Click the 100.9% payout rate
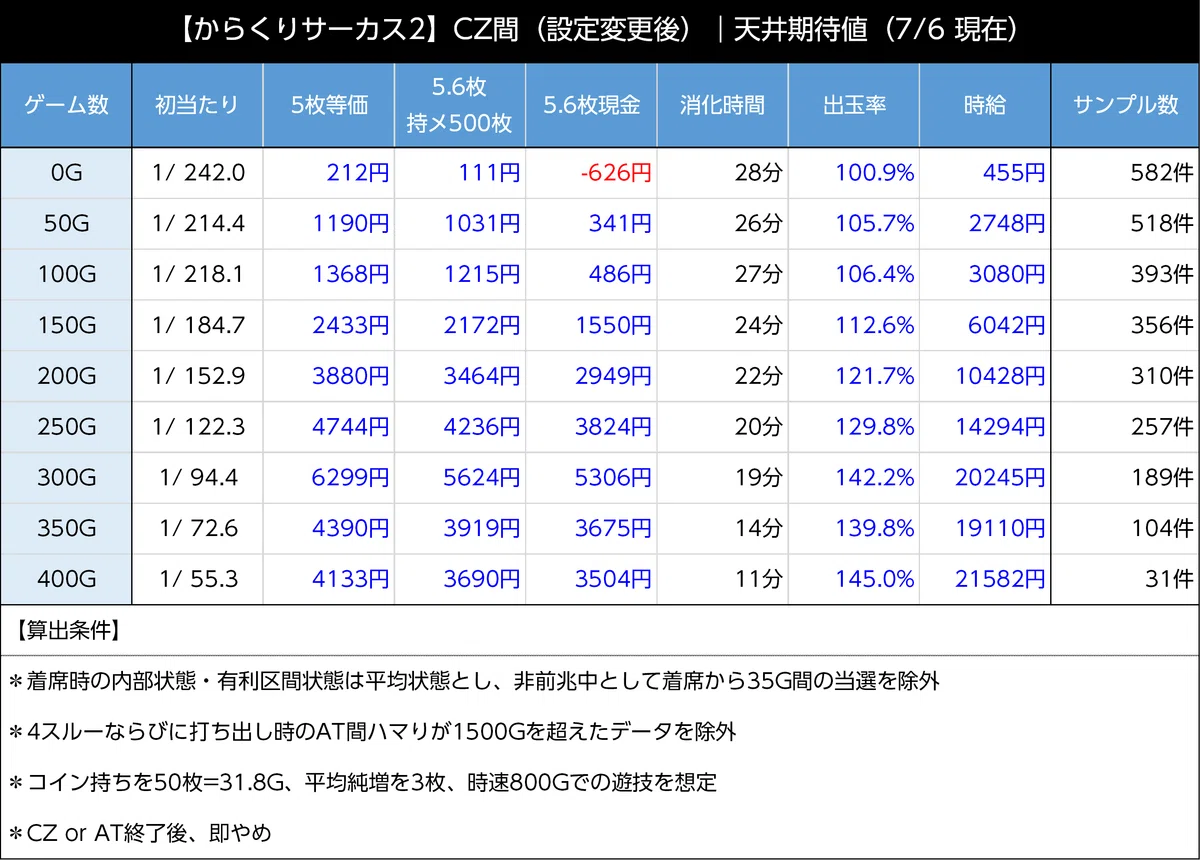 coord(875,173)
